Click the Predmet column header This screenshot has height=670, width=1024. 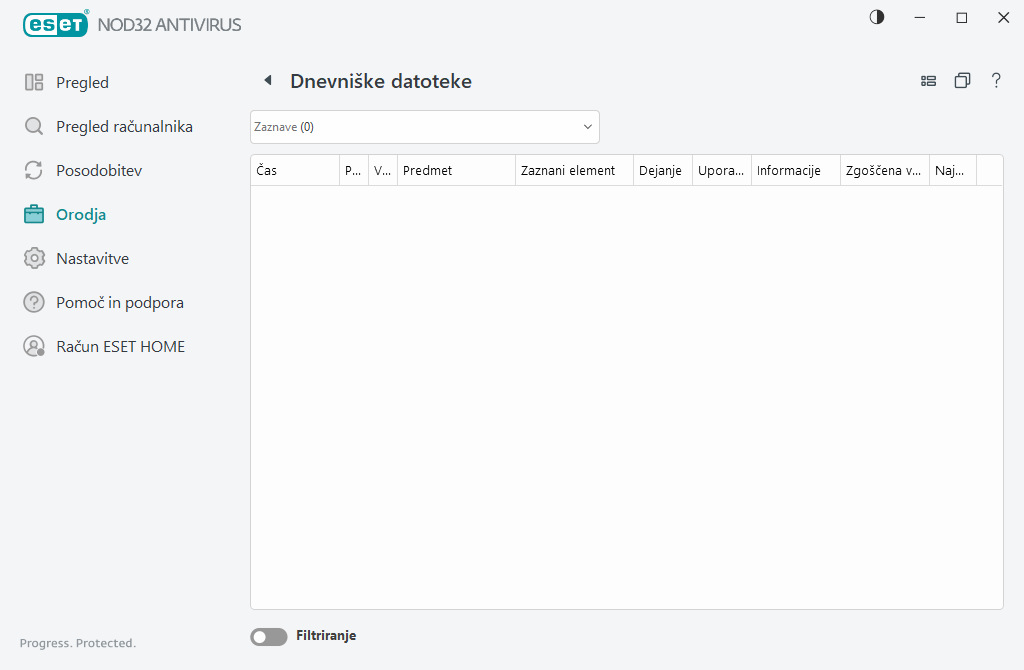455,171
